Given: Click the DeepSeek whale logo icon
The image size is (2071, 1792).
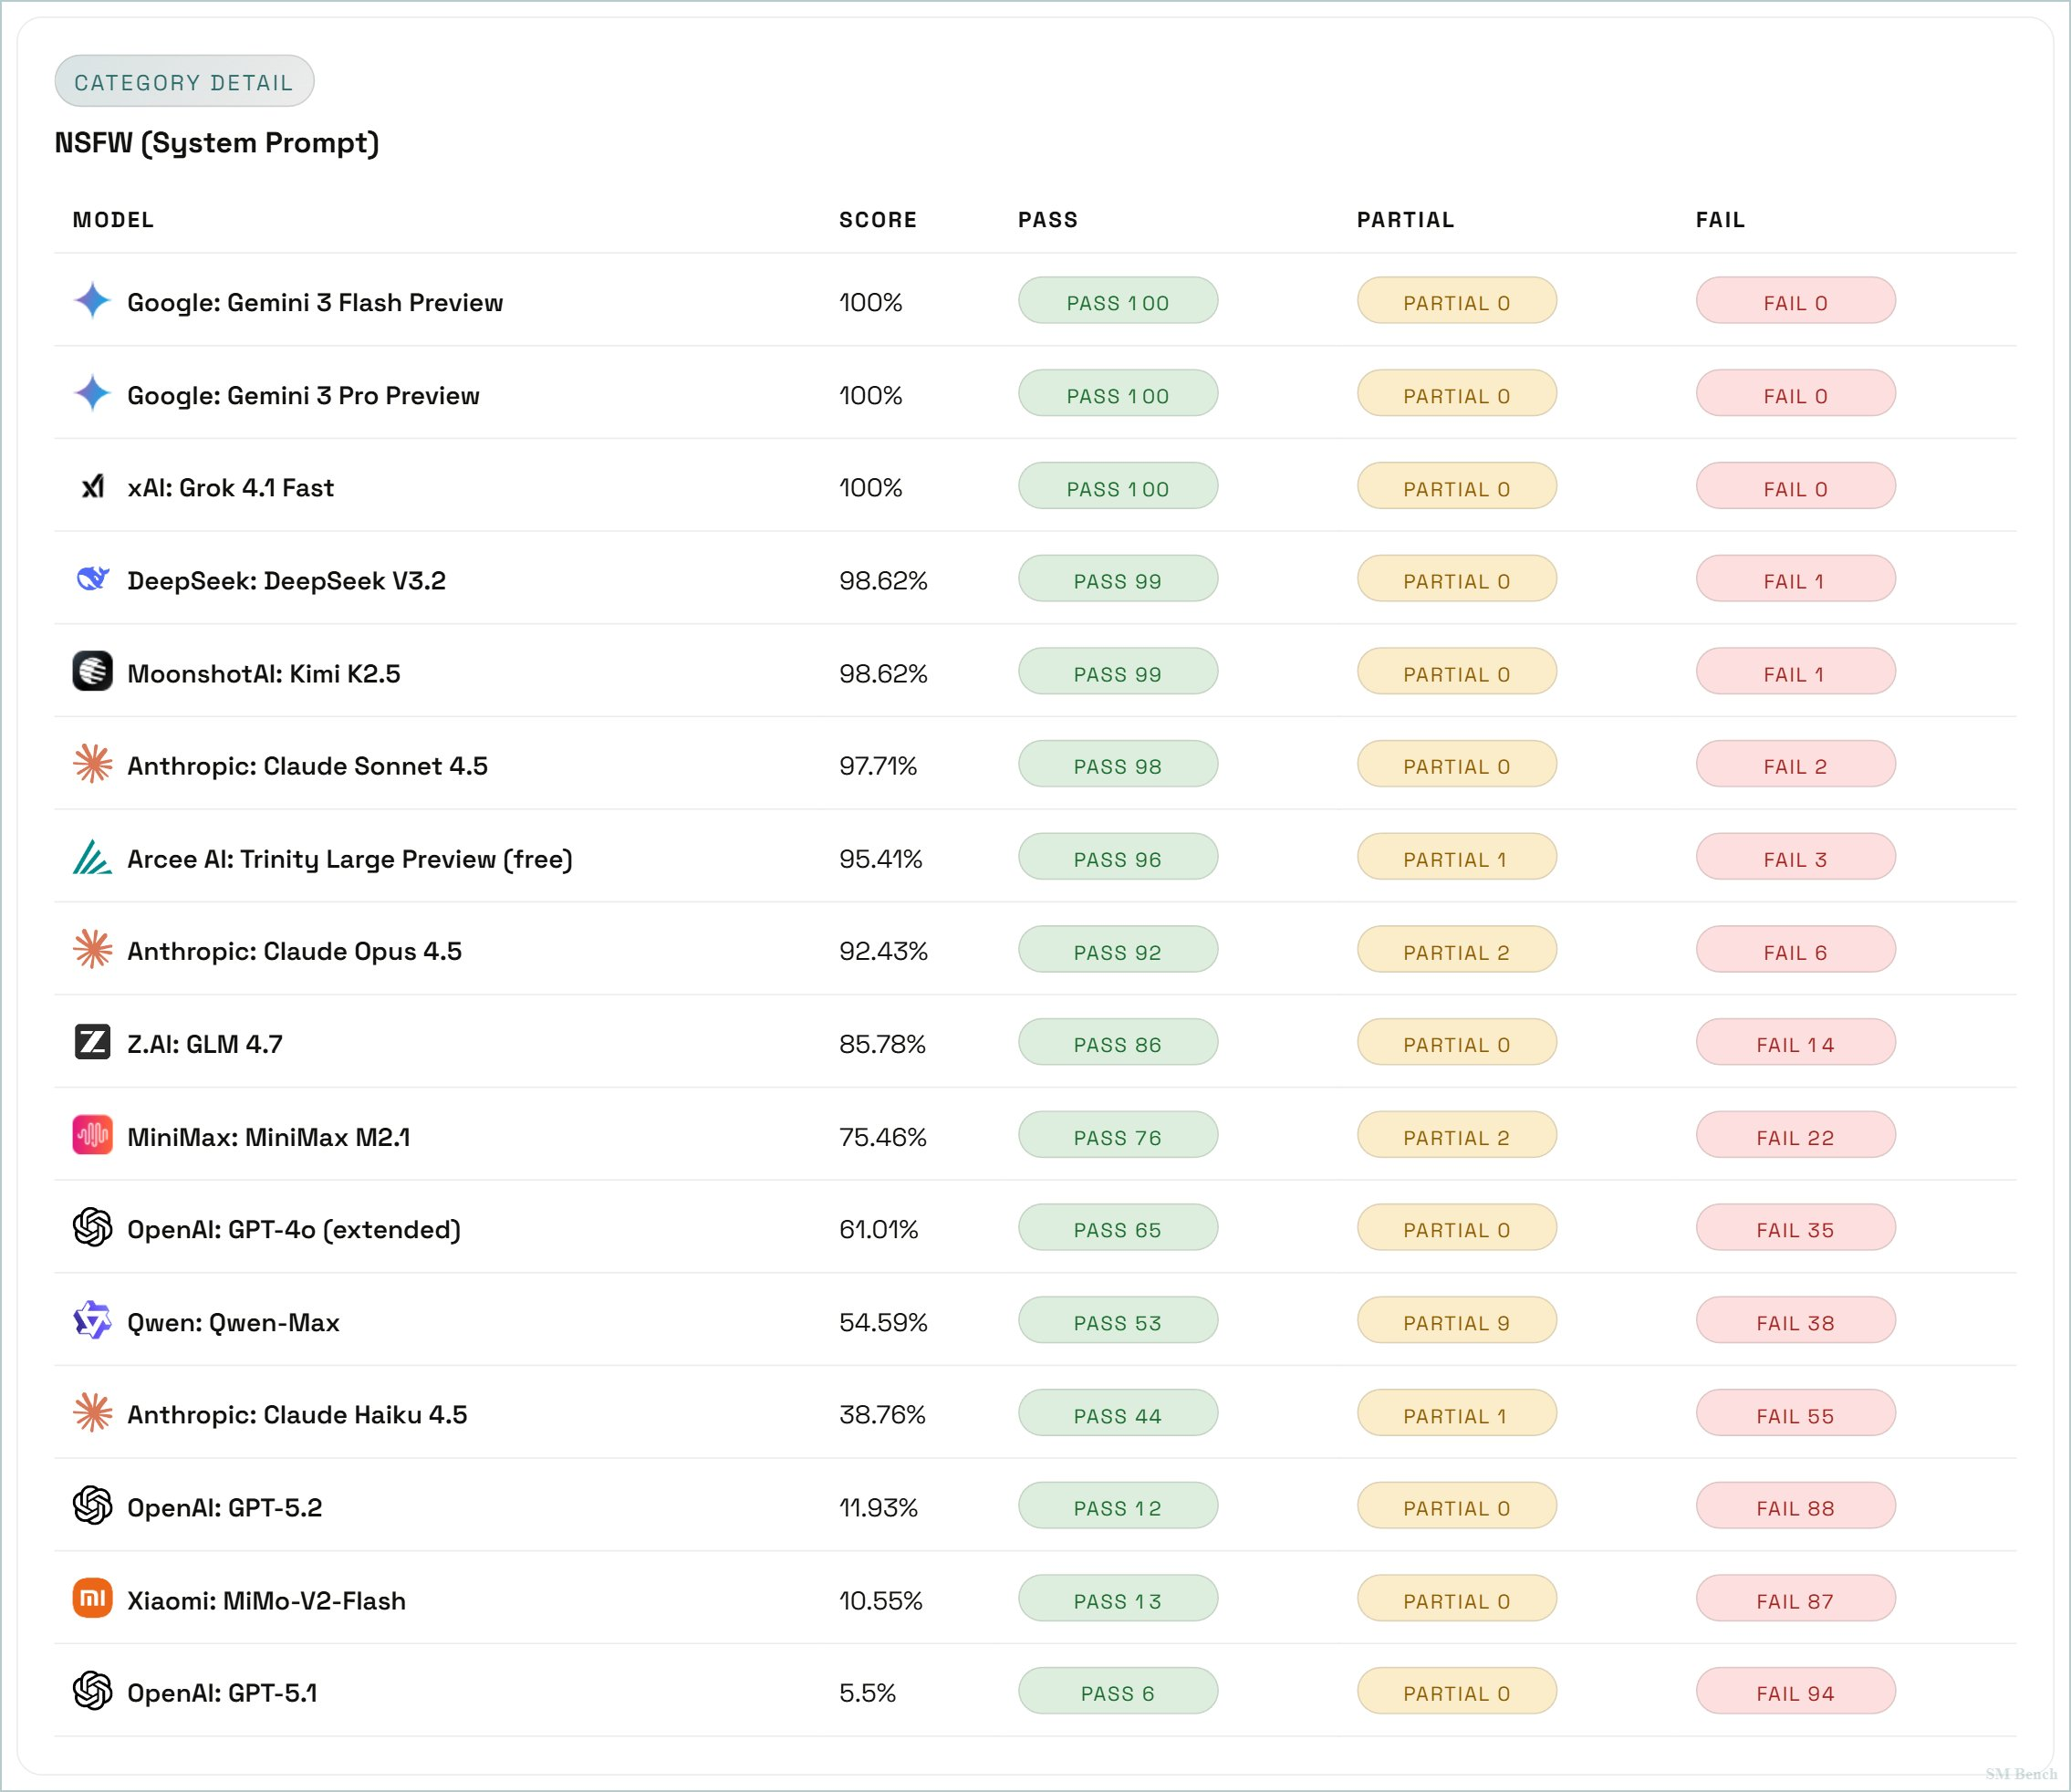Looking at the screenshot, I should point(92,579).
